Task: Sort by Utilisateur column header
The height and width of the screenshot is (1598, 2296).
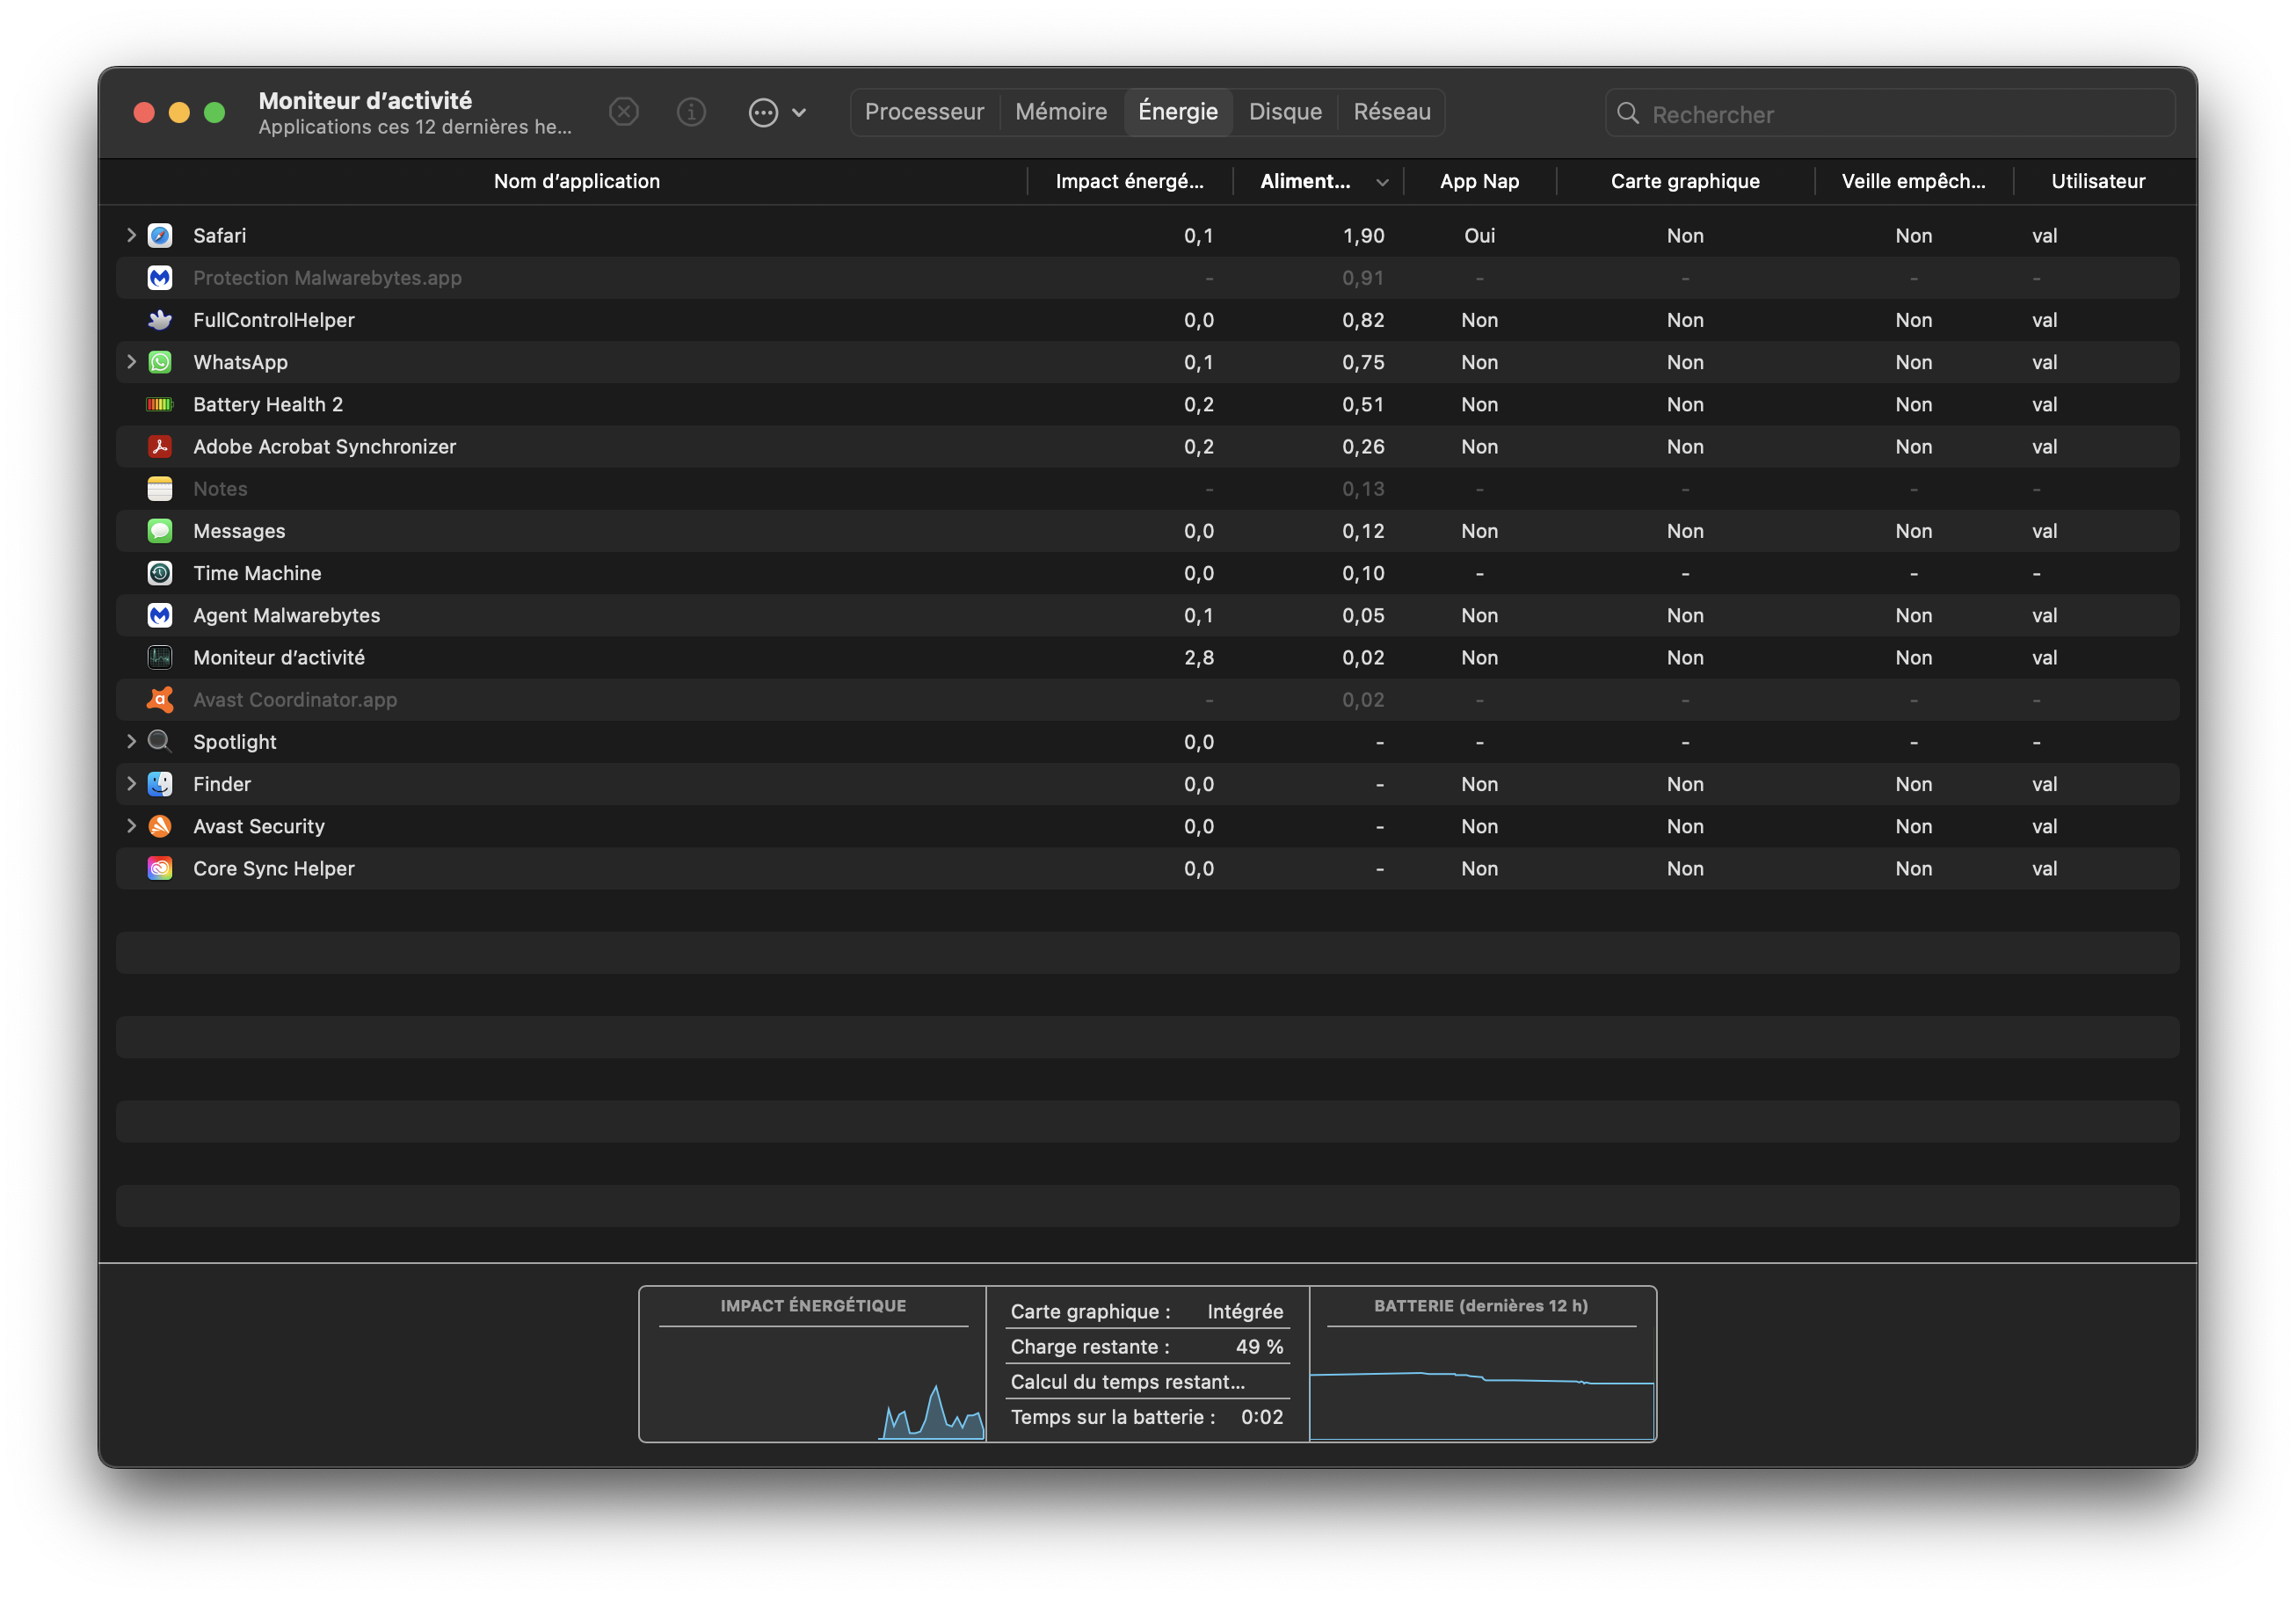Action: (2098, 182)
